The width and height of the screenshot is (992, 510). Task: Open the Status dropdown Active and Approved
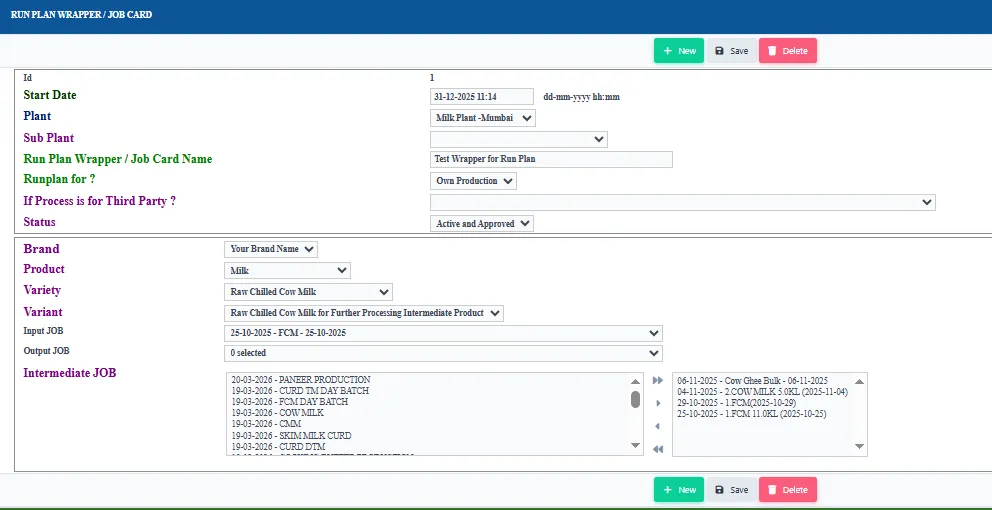click(482, 223)
